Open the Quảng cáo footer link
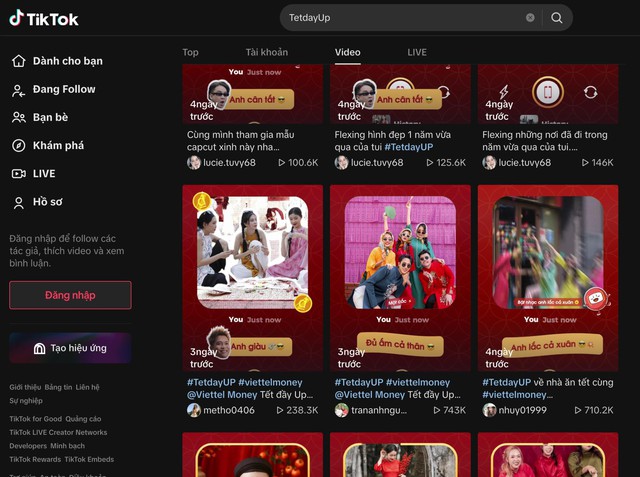 click(x=83, y=419)
